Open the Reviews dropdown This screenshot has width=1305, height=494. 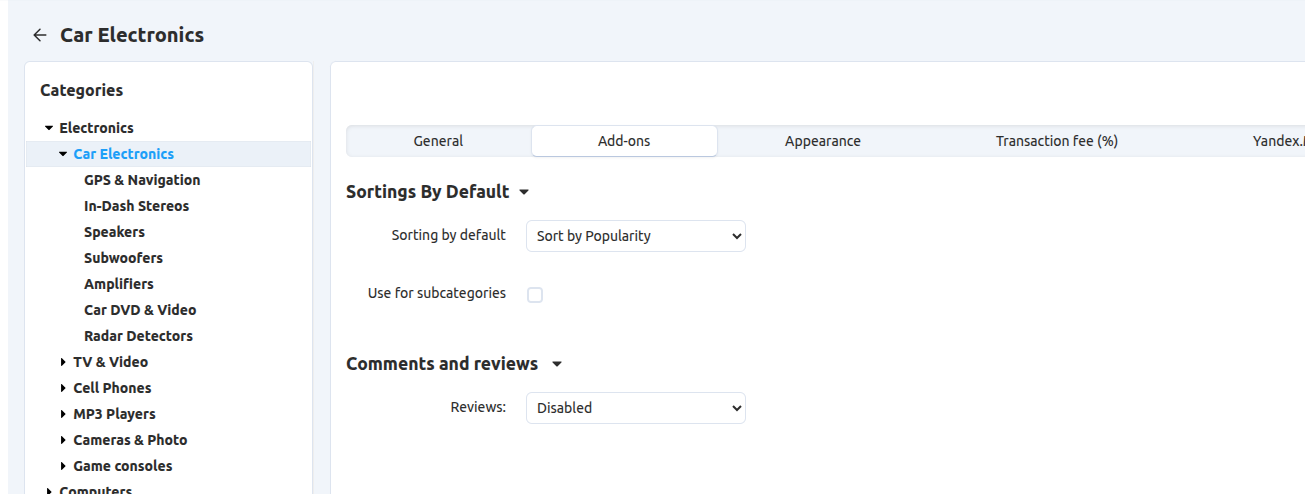635,408
